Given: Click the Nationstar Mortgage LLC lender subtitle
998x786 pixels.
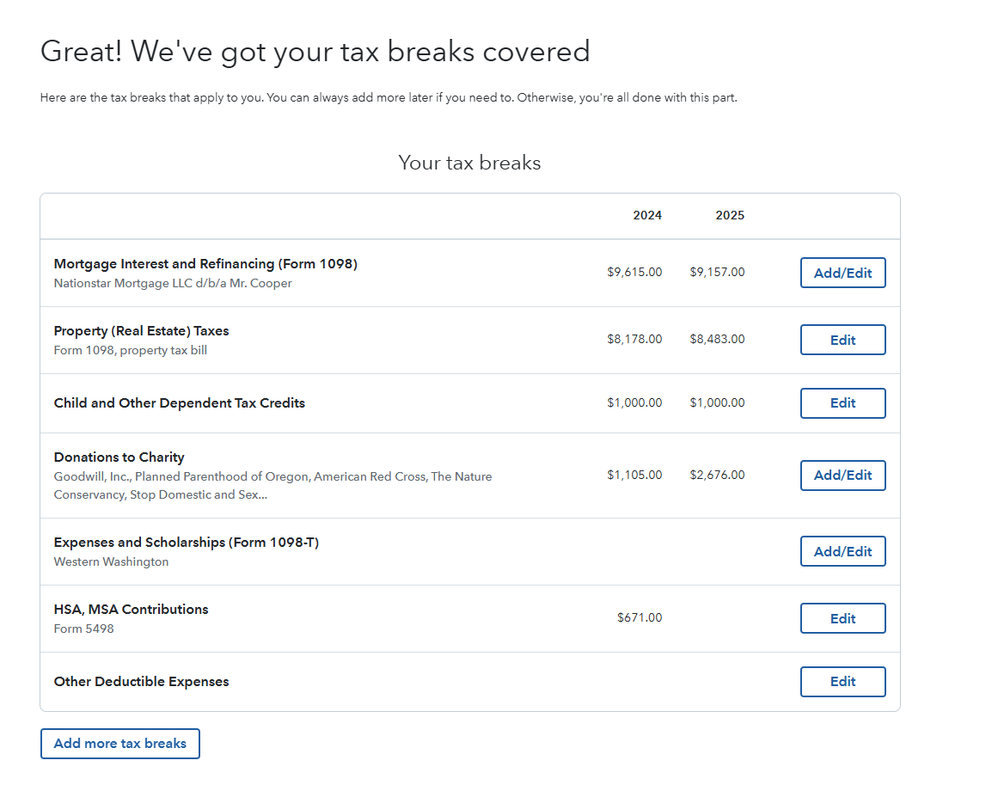Looking at the screenshot, I should [x=172, y=283].
